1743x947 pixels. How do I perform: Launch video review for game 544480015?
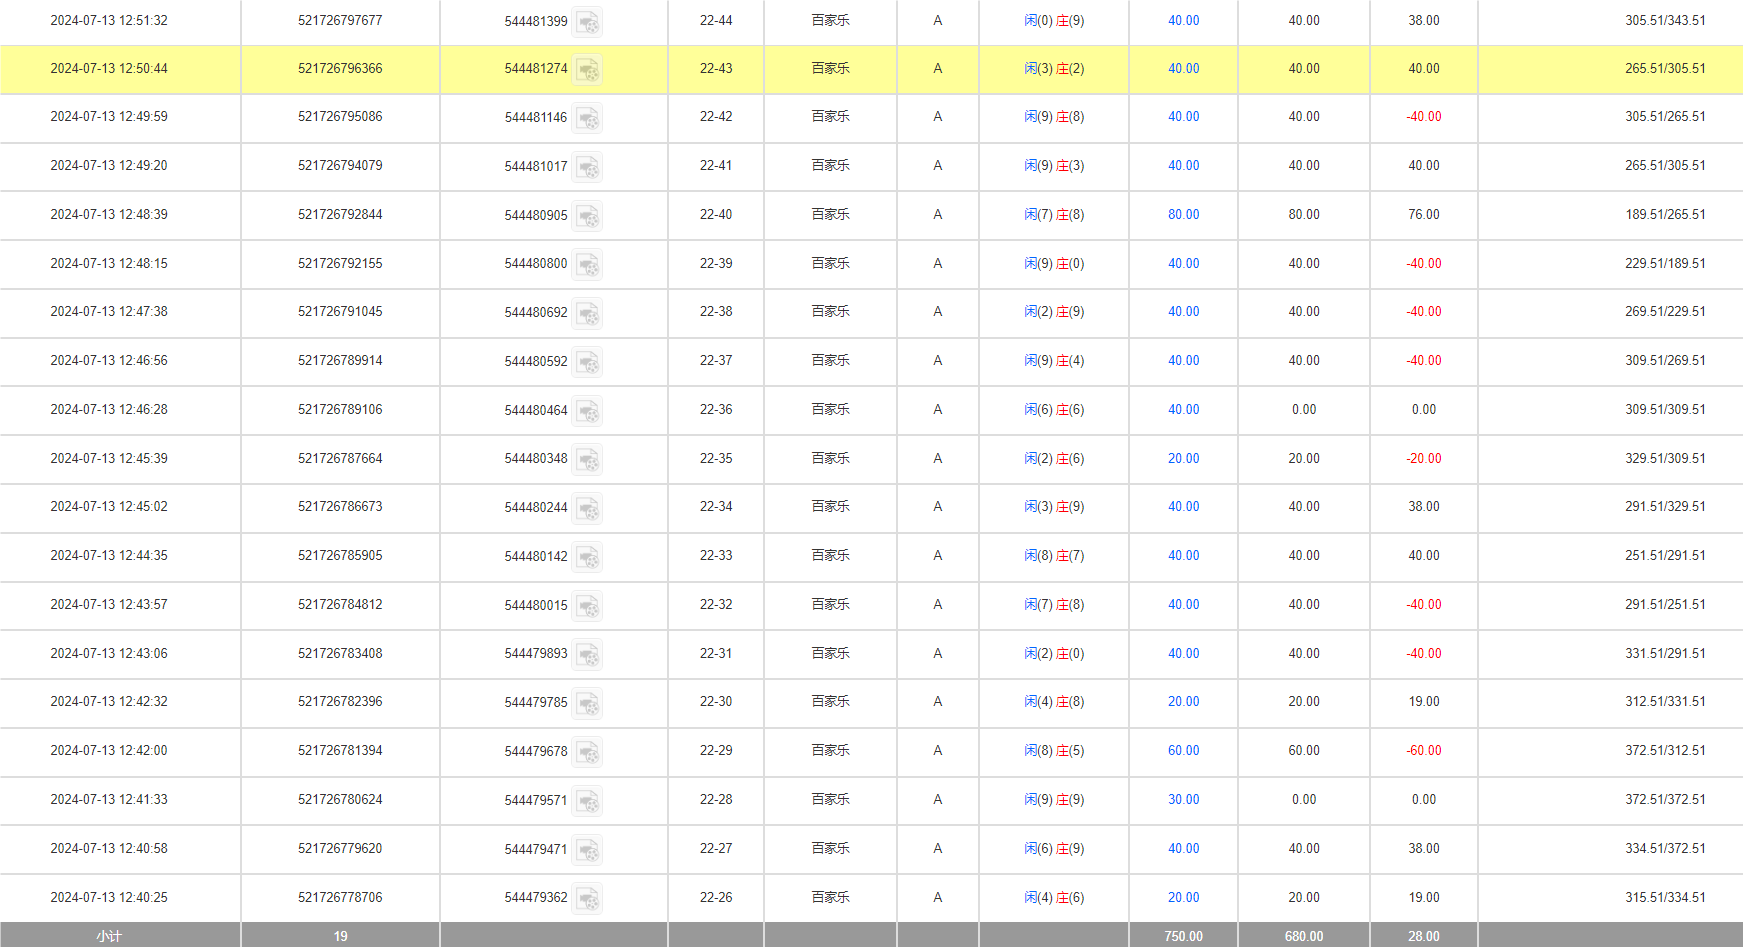(x=589, y=606)
